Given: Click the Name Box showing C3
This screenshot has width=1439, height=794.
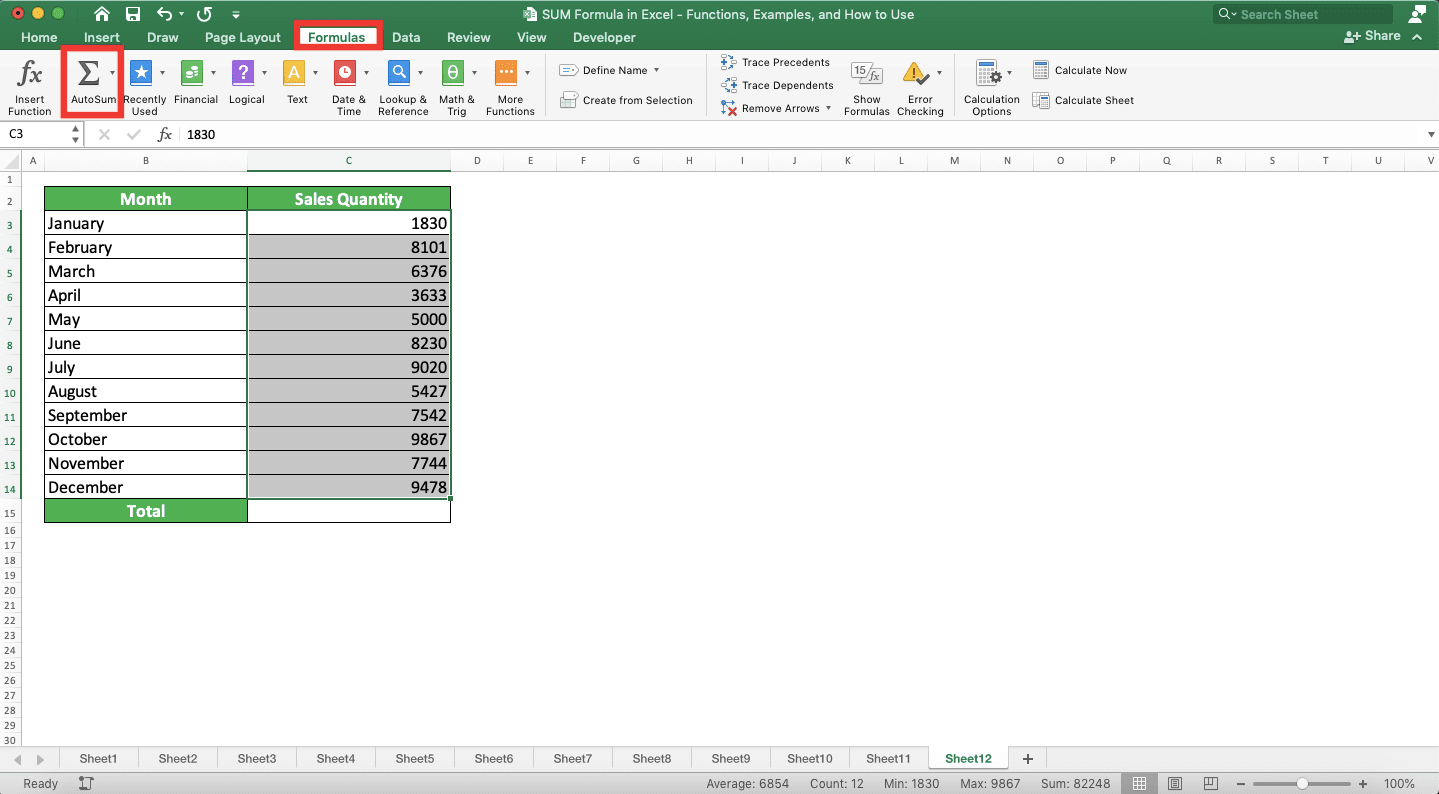Looking at the screenshot, I should [36, 134].
